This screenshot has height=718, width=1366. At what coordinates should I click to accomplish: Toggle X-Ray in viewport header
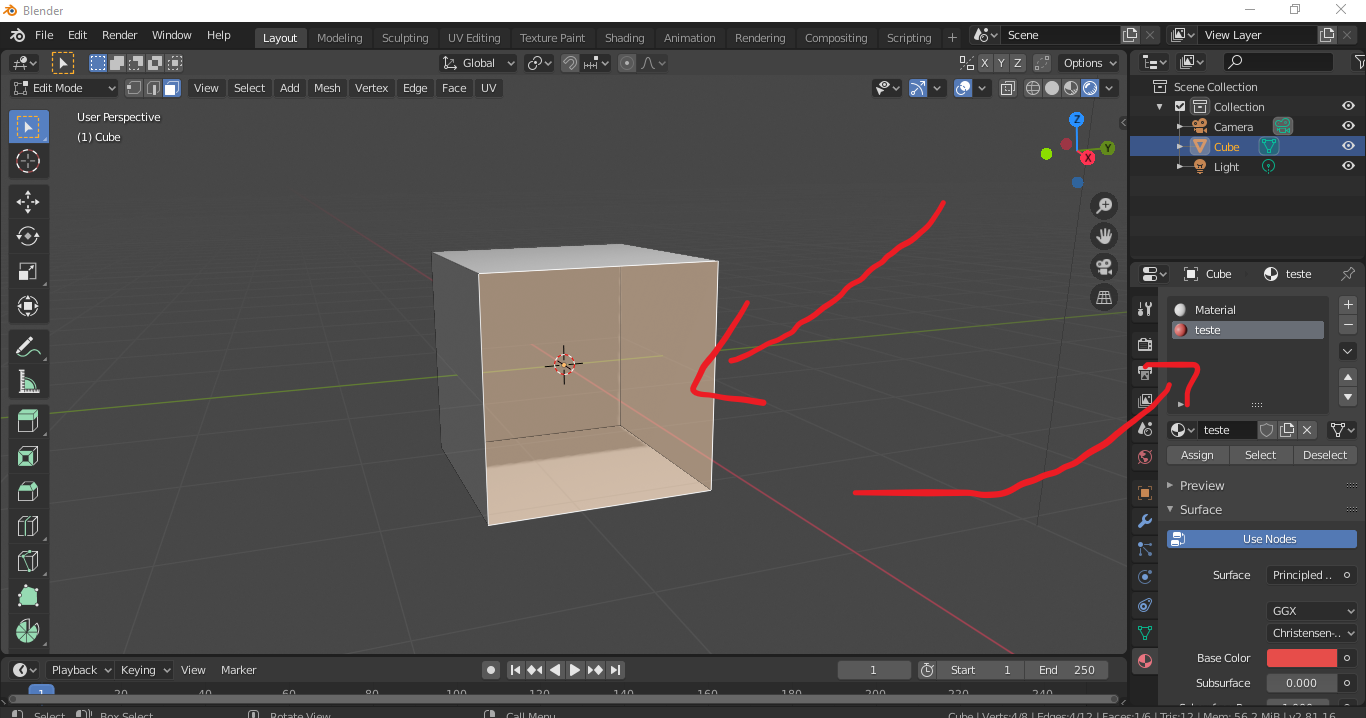tap(1008, 88)
